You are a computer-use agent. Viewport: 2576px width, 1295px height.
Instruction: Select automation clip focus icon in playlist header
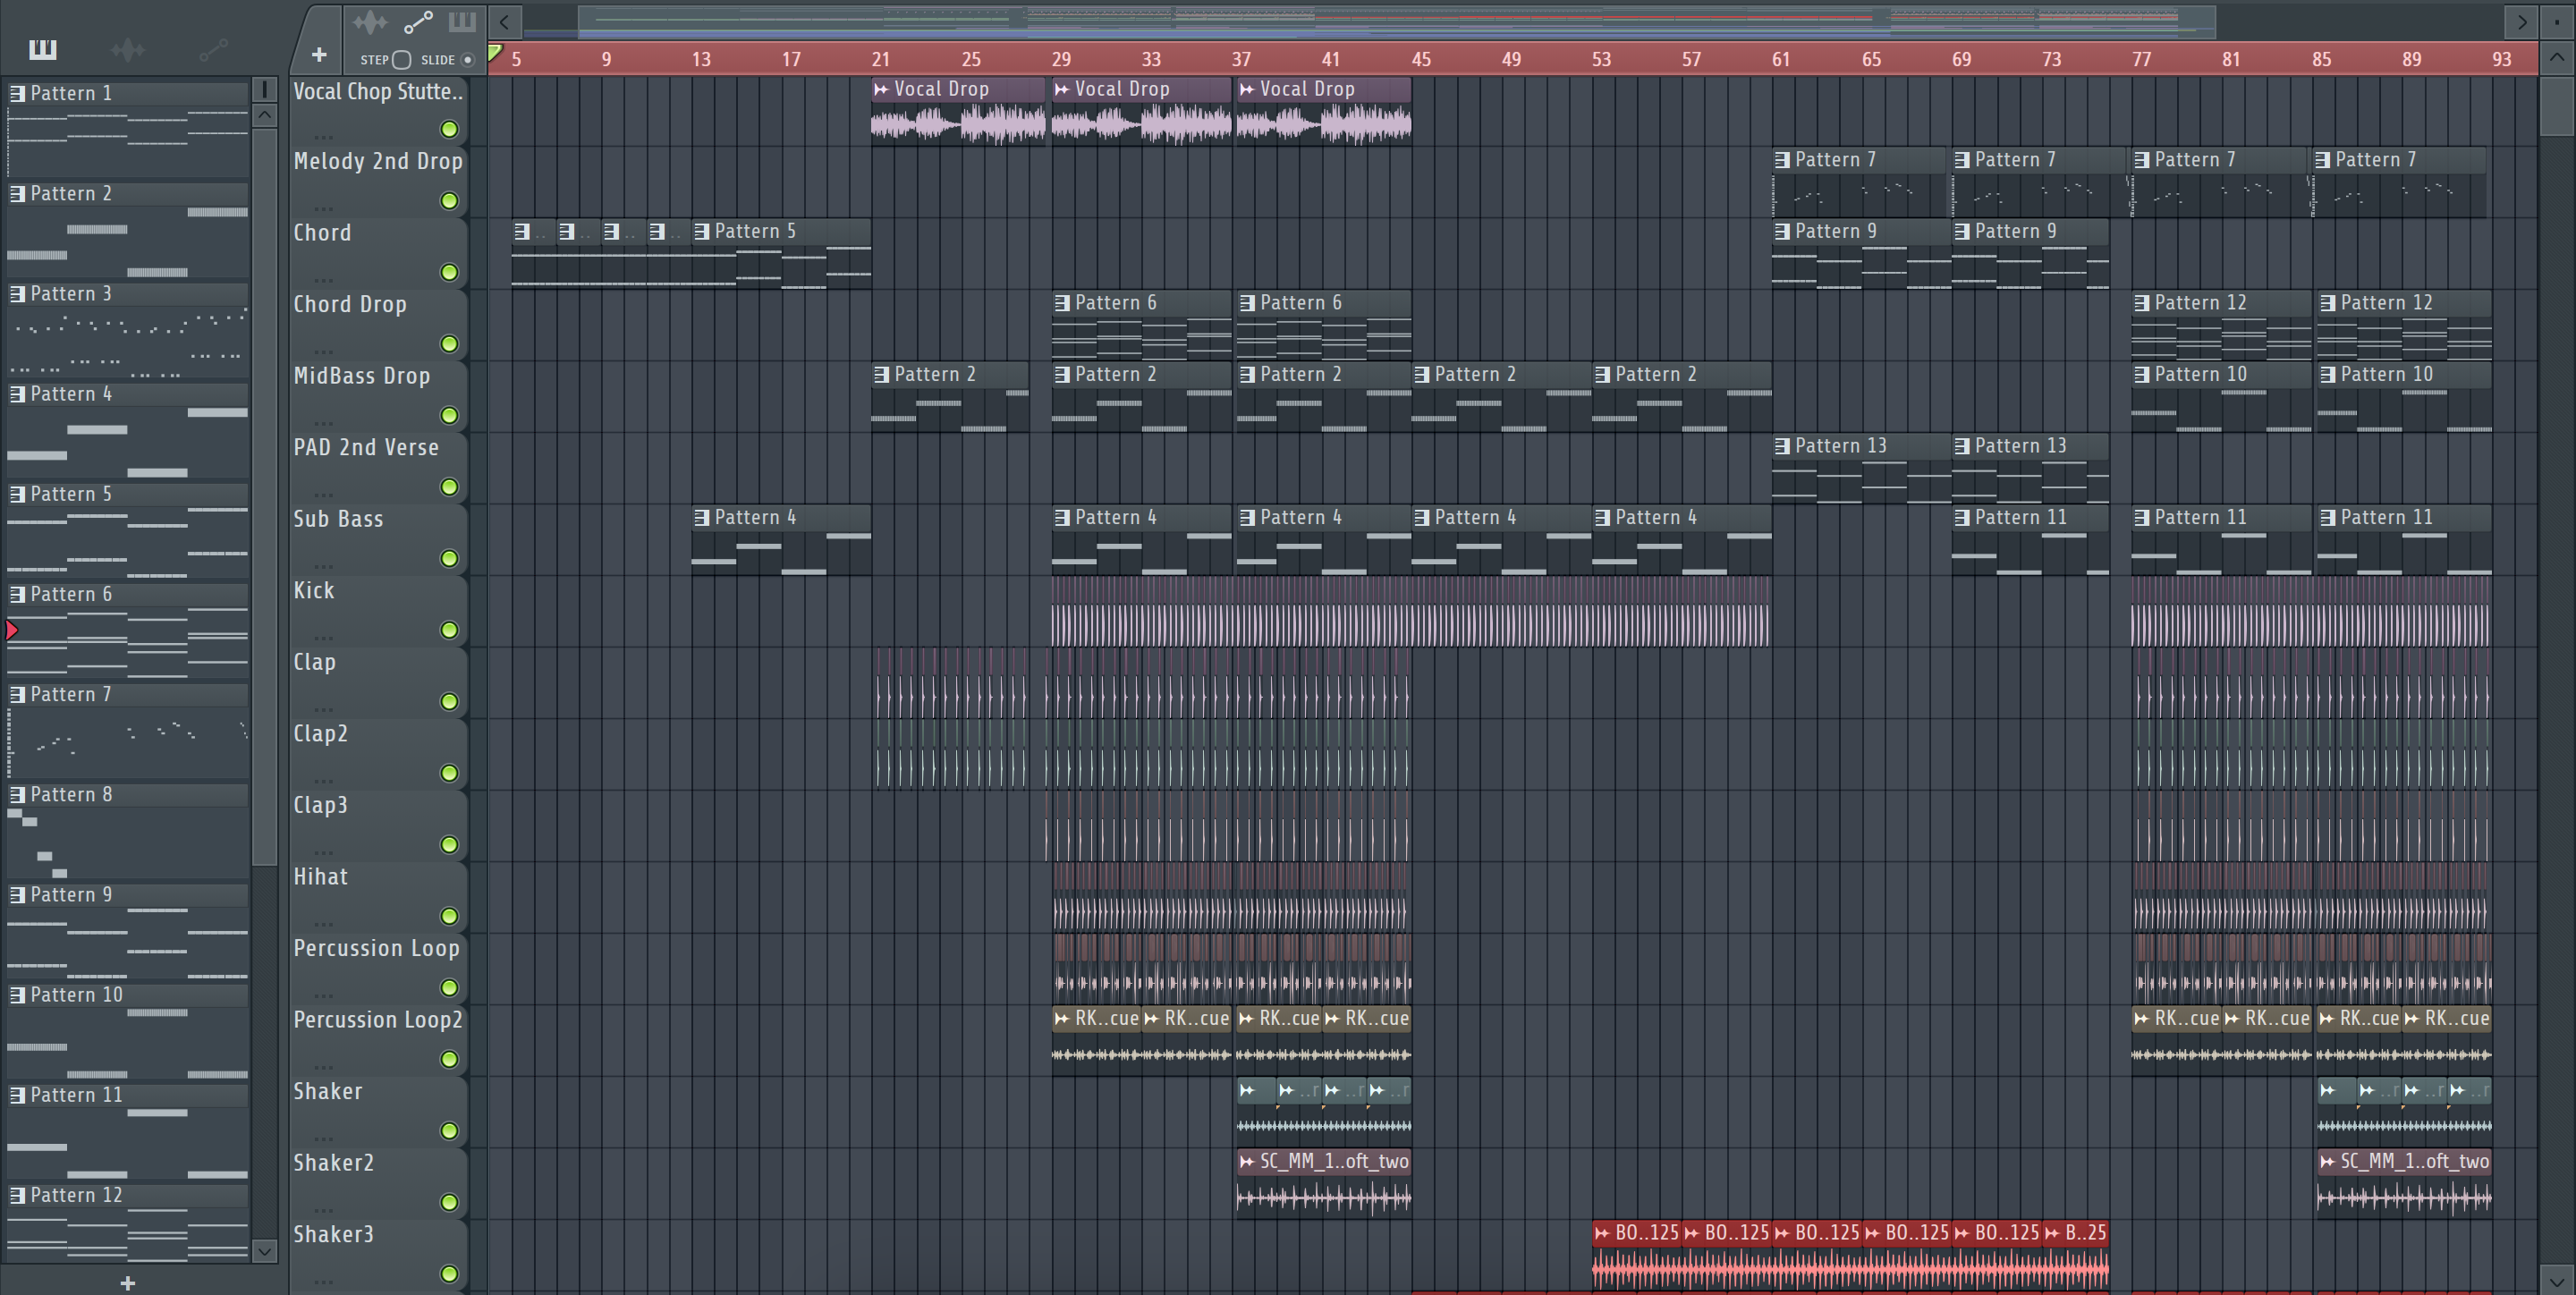pos(418,21)
